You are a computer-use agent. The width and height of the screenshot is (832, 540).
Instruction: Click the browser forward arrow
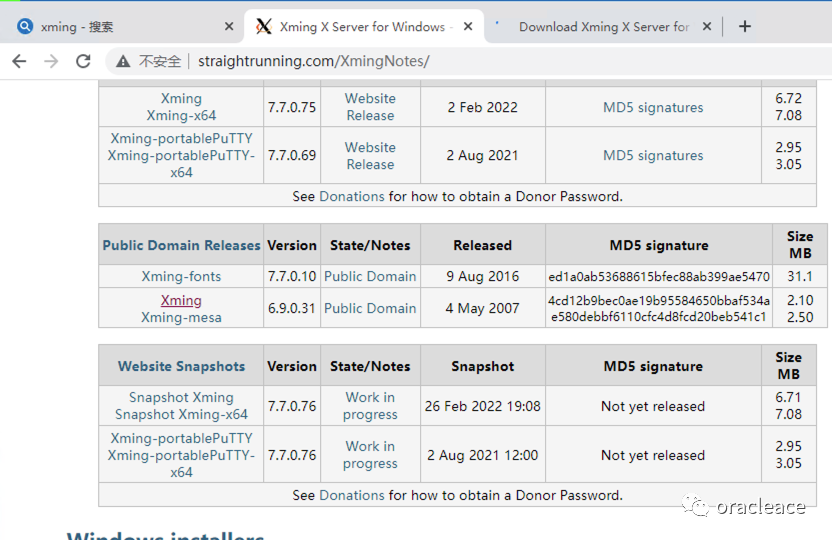pyautogui.click(x=51, y=62)
